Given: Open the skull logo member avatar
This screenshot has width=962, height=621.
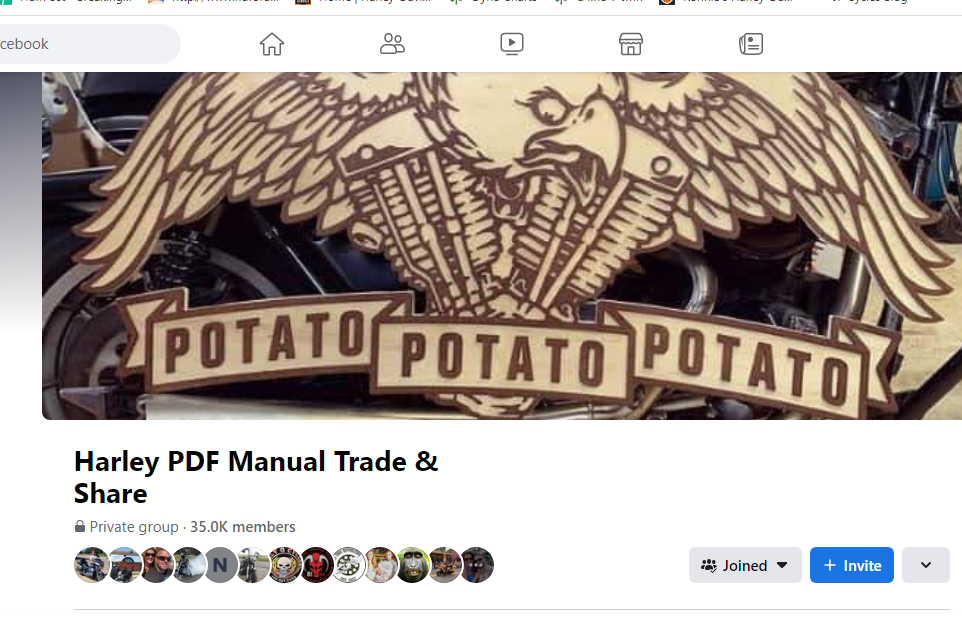Looking at the screenshot, I should 285,565.
